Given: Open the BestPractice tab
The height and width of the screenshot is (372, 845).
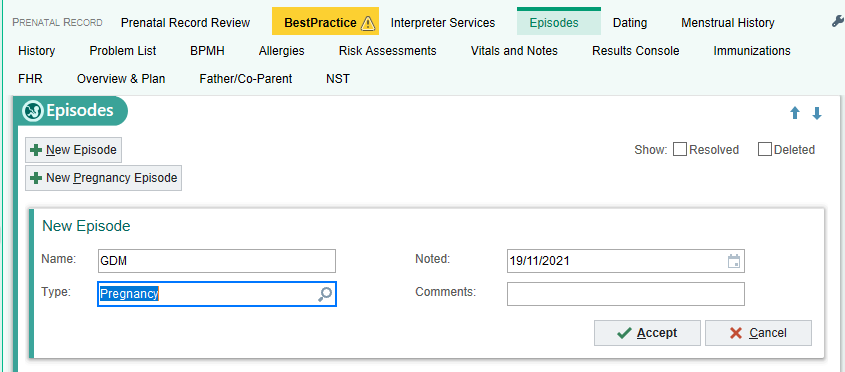Looking at the screenshot, I should [325, 22].
